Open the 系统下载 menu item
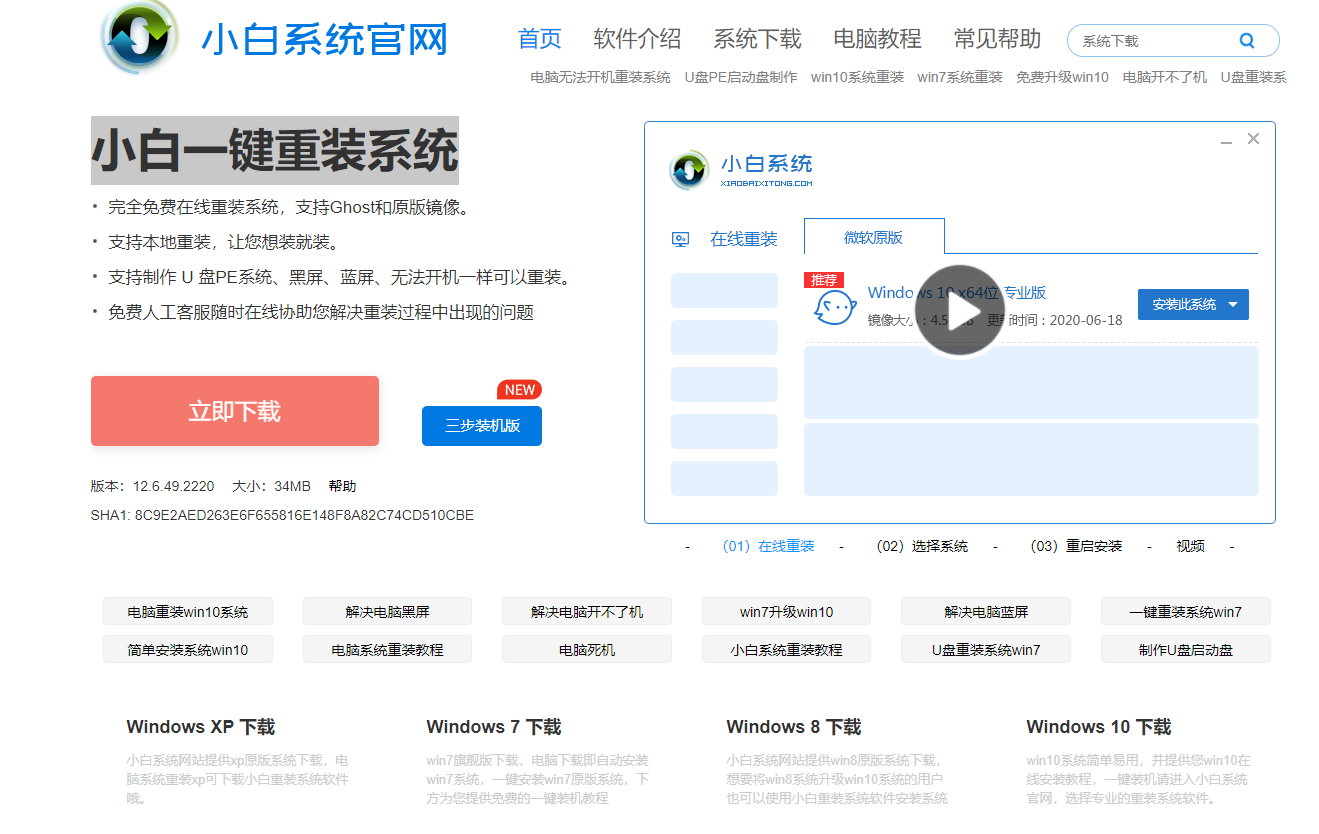The width and height of the screenshot is (1319, 834). pyautogui.click(x=757, y=39)
